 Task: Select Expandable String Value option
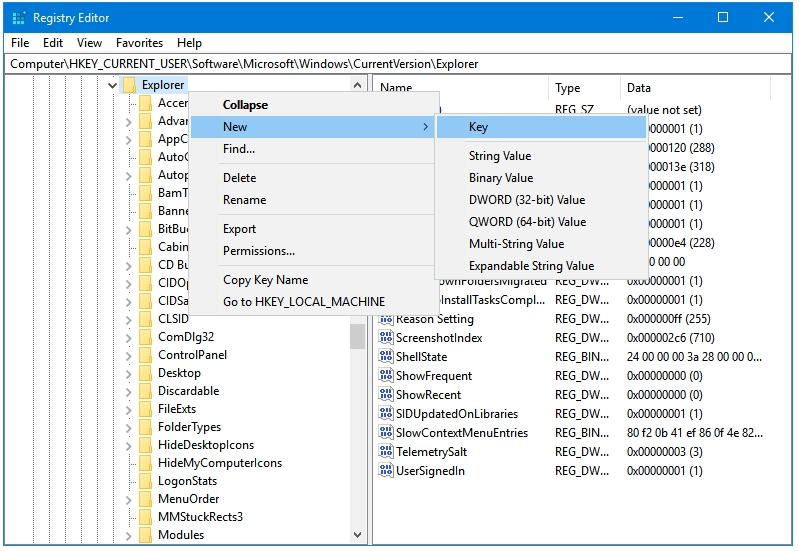point(541,266)
